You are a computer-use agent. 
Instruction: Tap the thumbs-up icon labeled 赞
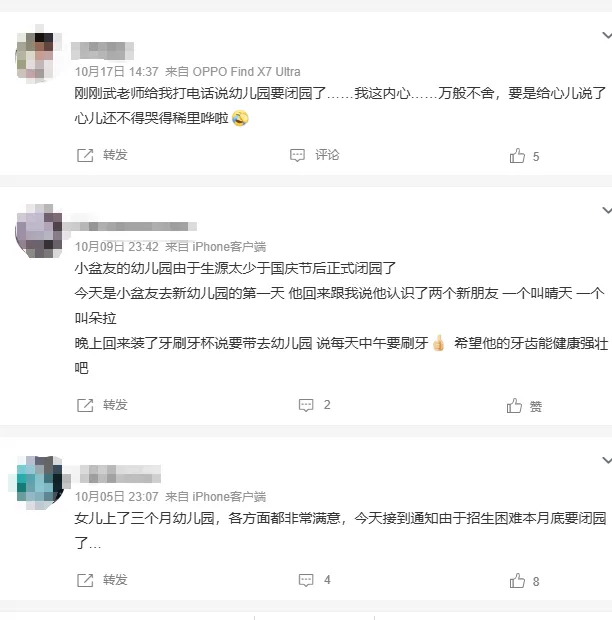pyautogui.click(x=514, y=405)
